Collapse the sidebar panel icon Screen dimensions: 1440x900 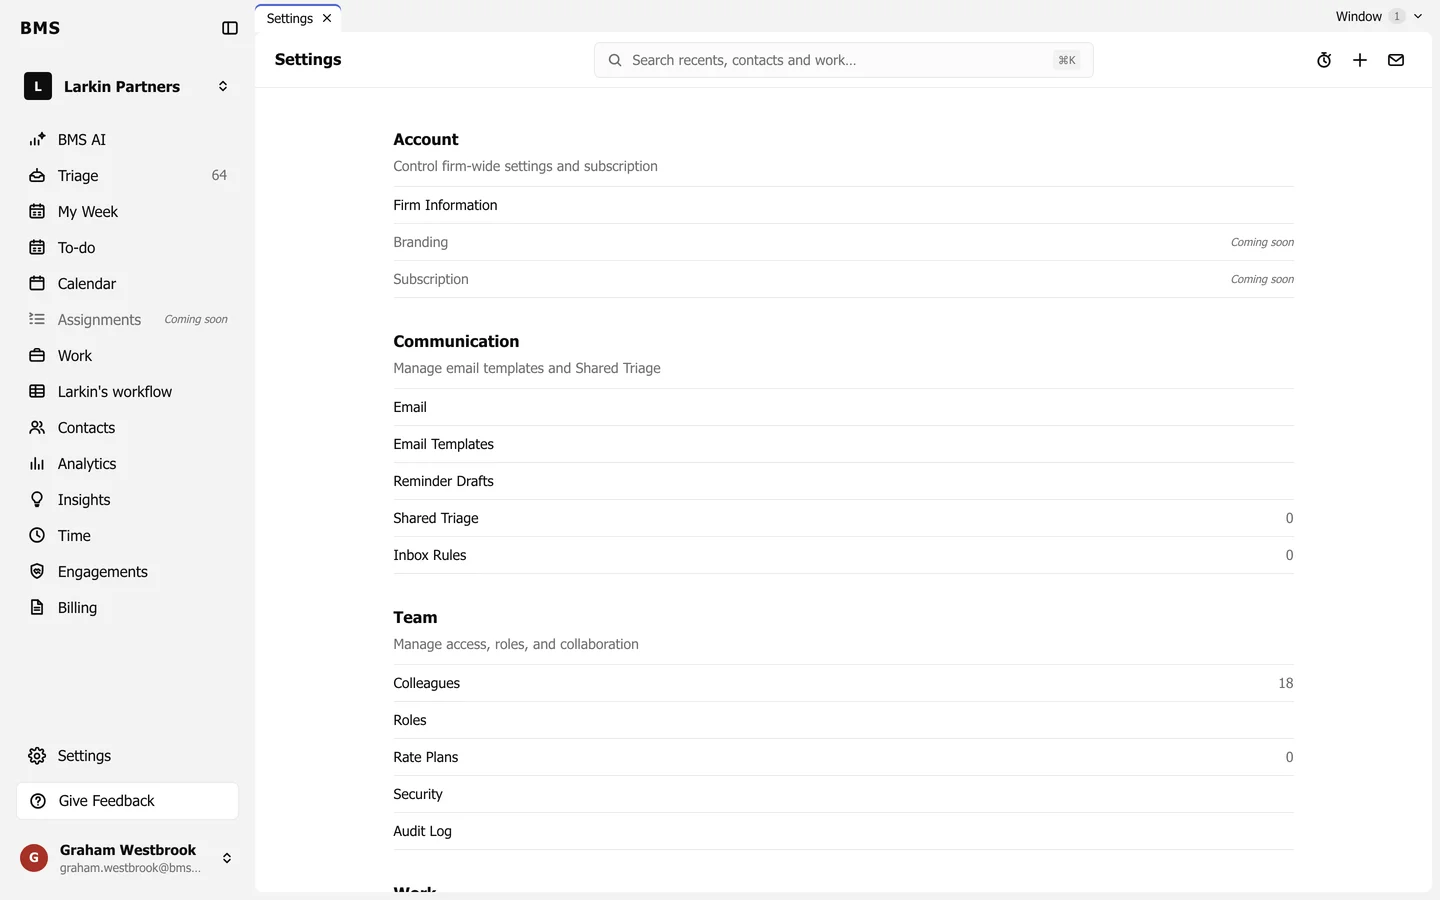pyautogui.click(x=230, y=28)
